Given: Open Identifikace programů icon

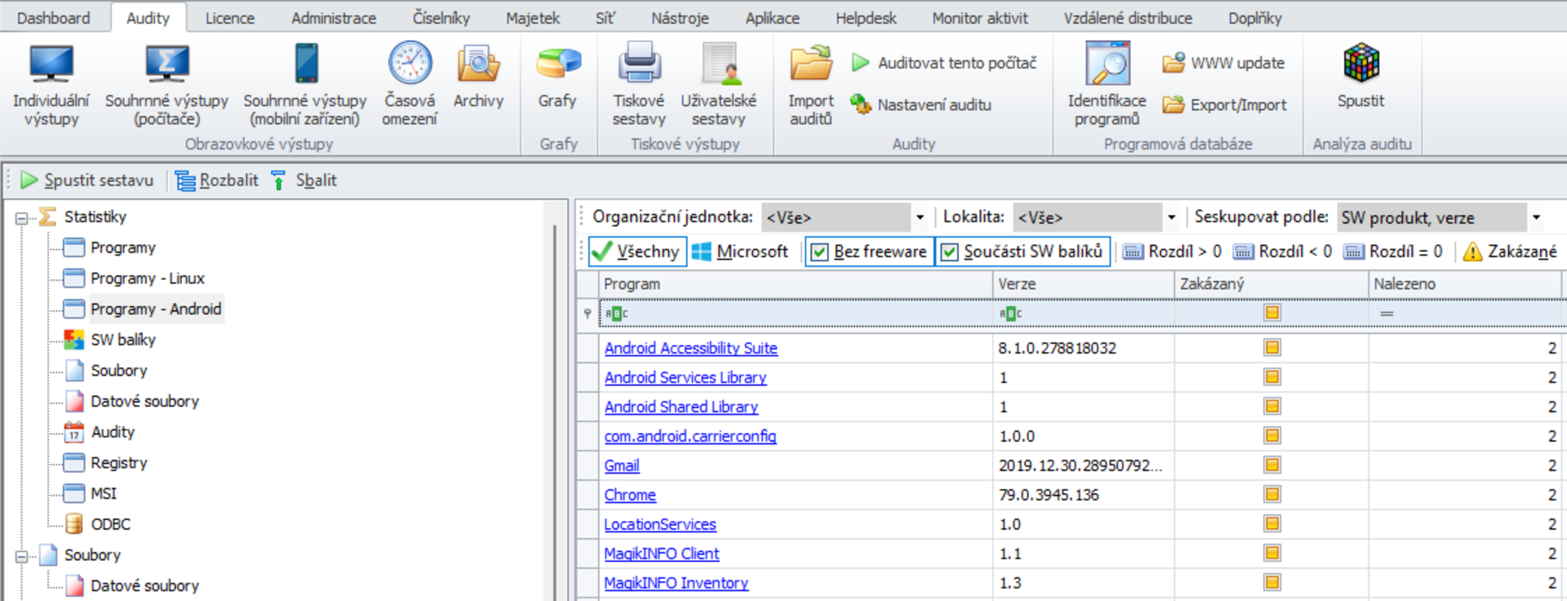Looking at the screenshot, I should 1107,63.
